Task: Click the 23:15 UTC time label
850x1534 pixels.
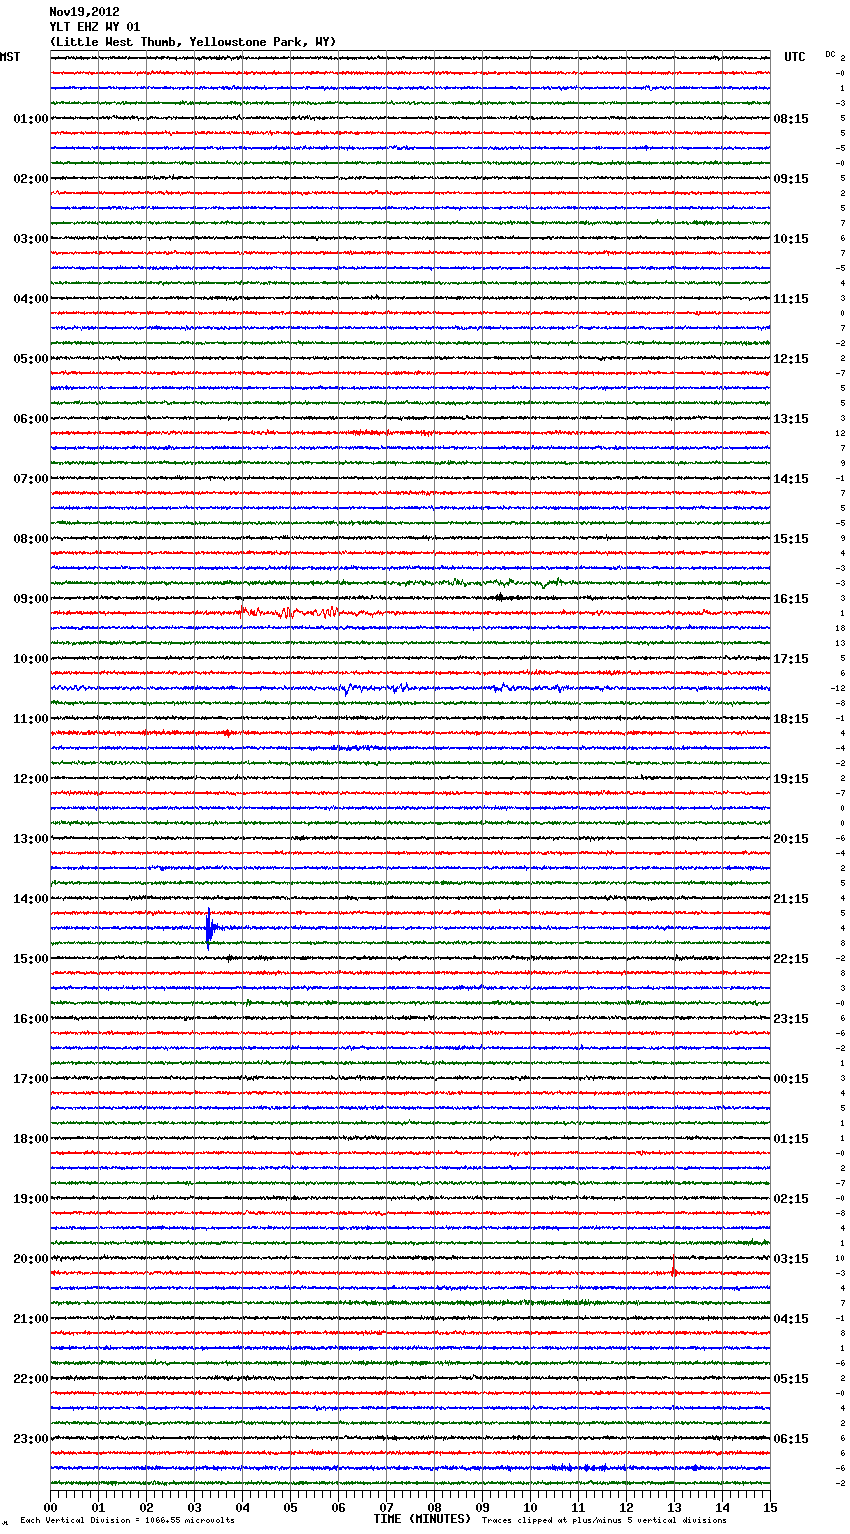Action: pyautogui.click(x=791, y=1019)
